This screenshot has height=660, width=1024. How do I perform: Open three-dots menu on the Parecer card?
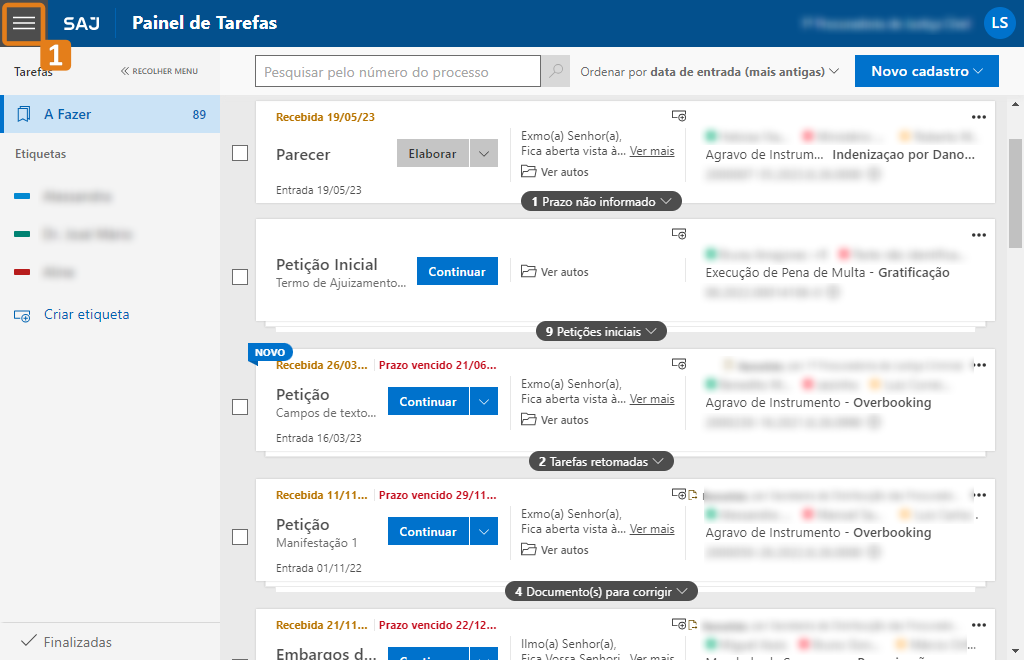coord(978,116)
